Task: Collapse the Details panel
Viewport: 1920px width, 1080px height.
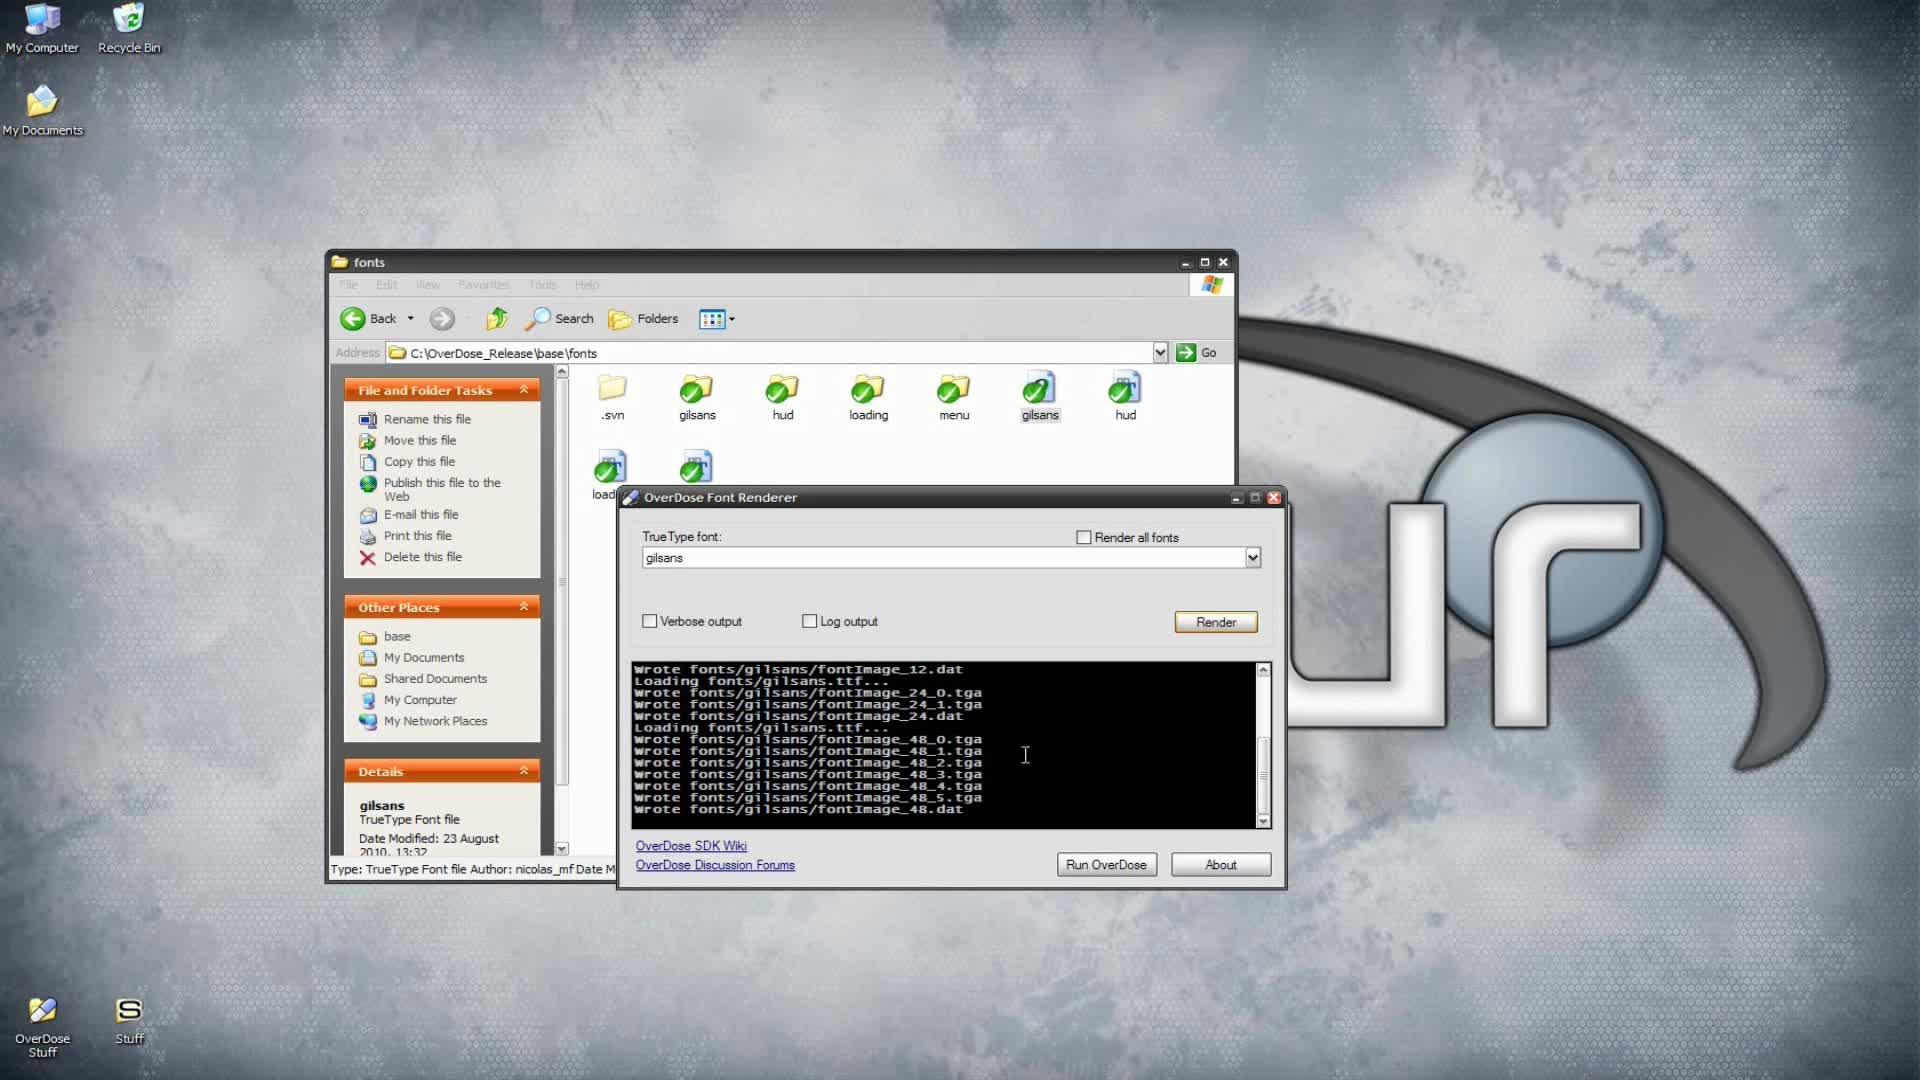Action: tap(523, 771)
